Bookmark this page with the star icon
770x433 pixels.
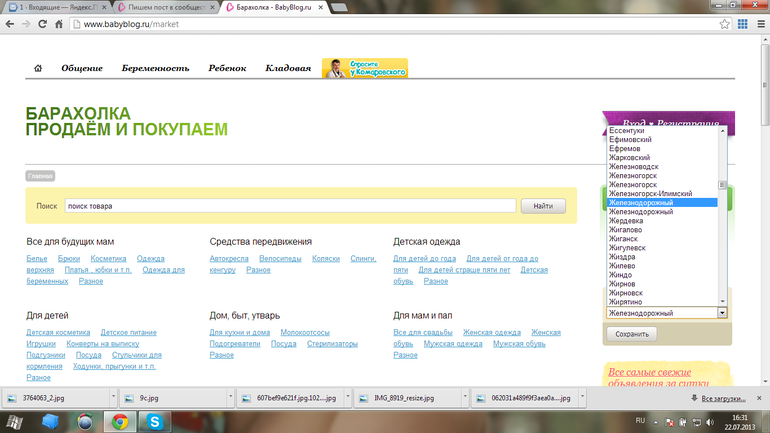[x=725, y=24]
